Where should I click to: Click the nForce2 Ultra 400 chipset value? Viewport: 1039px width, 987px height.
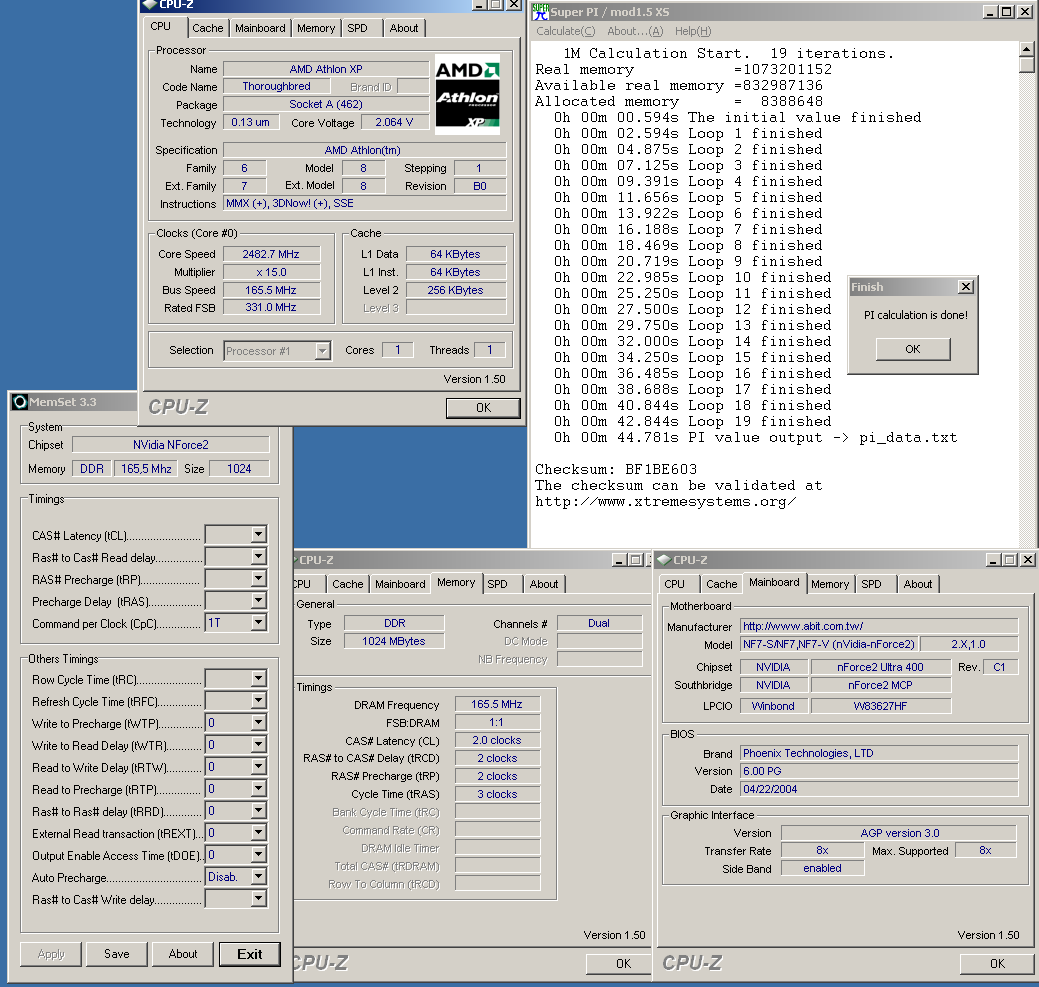[880, 667]
